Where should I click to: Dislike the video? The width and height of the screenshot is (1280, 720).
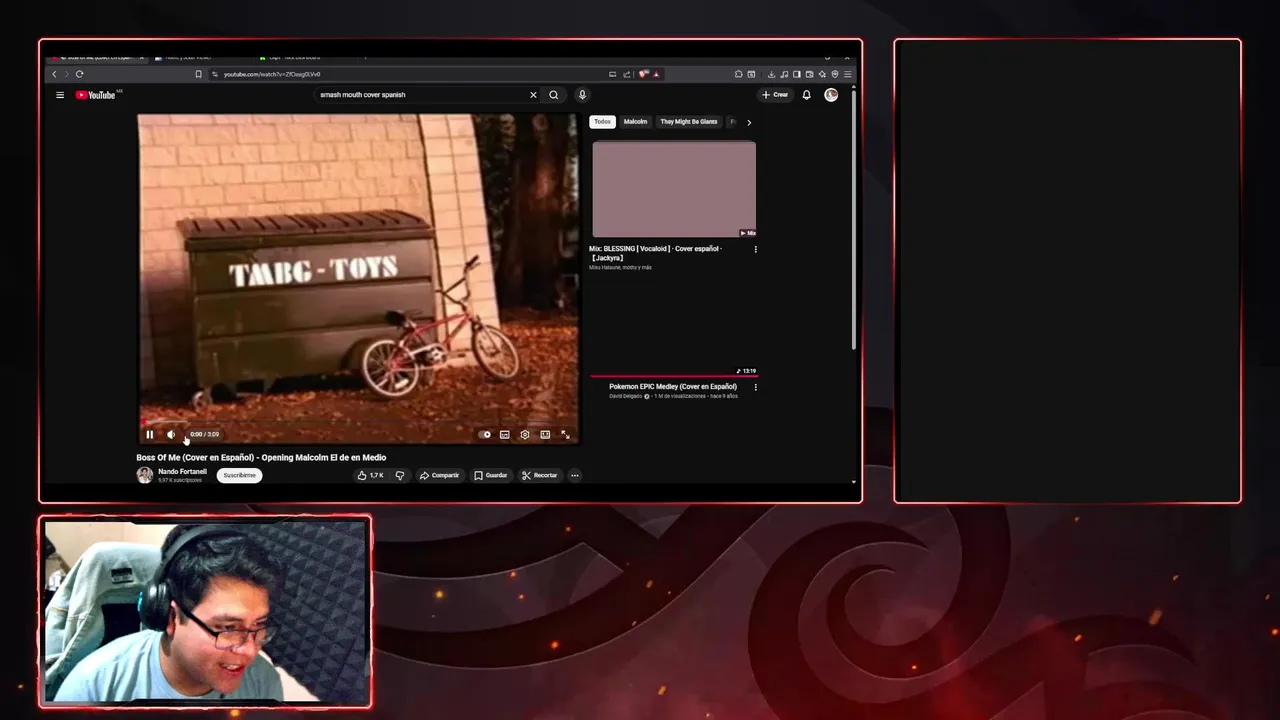point(400,476)
